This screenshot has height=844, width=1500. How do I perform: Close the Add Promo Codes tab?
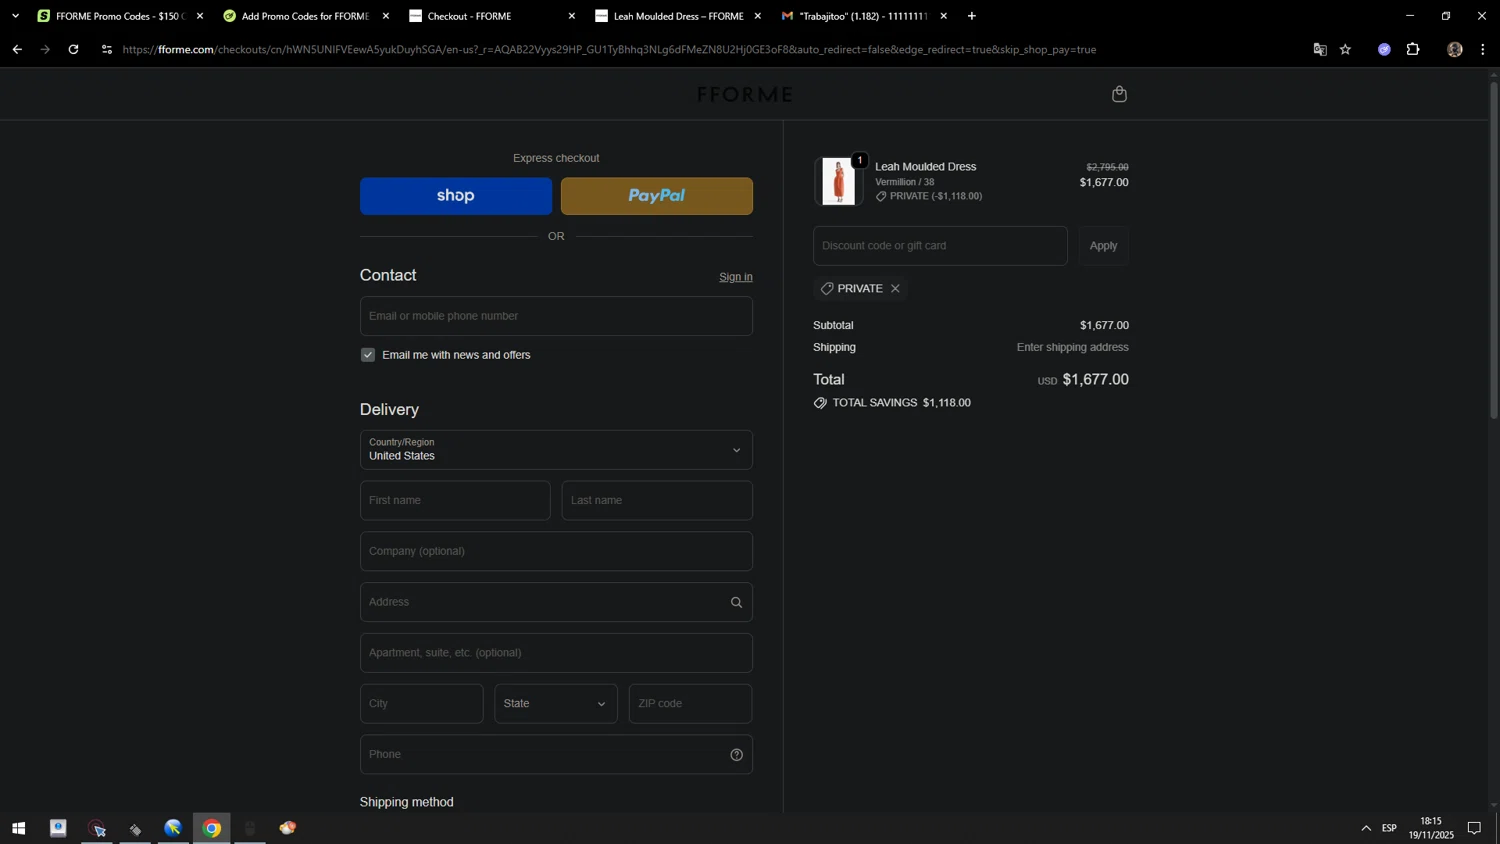(386, 16)
